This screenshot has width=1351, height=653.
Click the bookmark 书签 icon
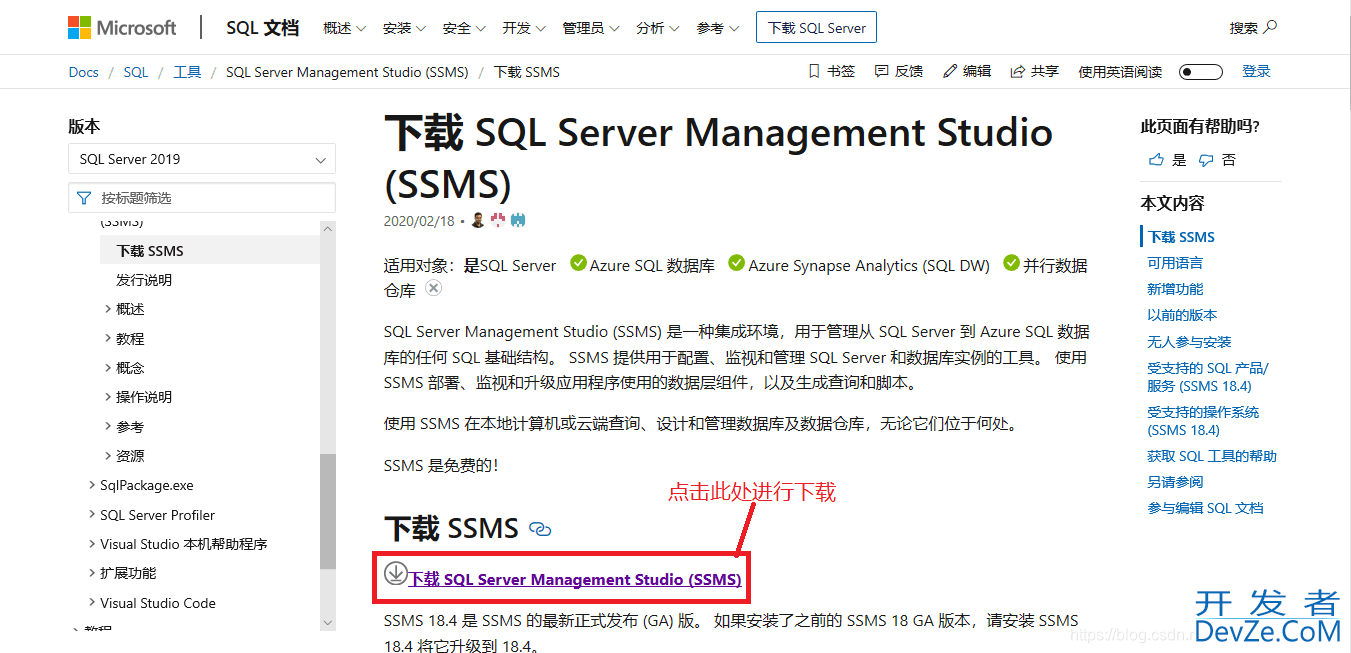813,71
